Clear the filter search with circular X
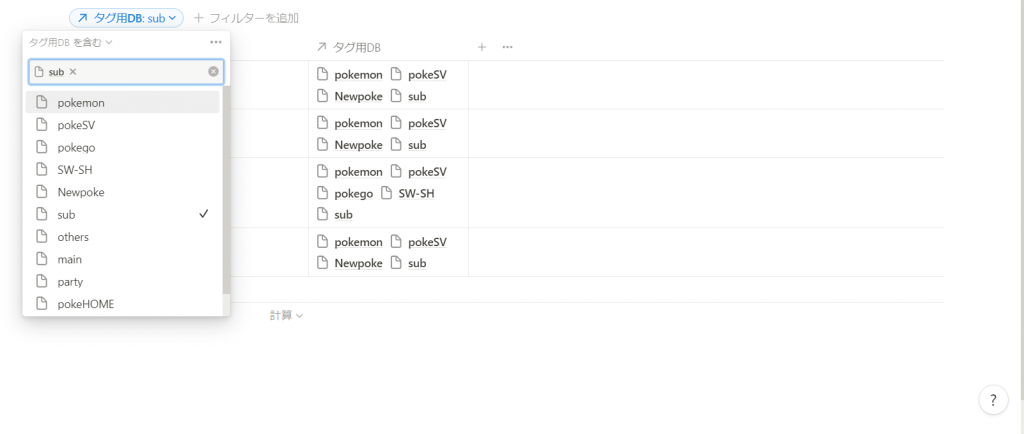The image size is (1024, 434). pos(214,72)
